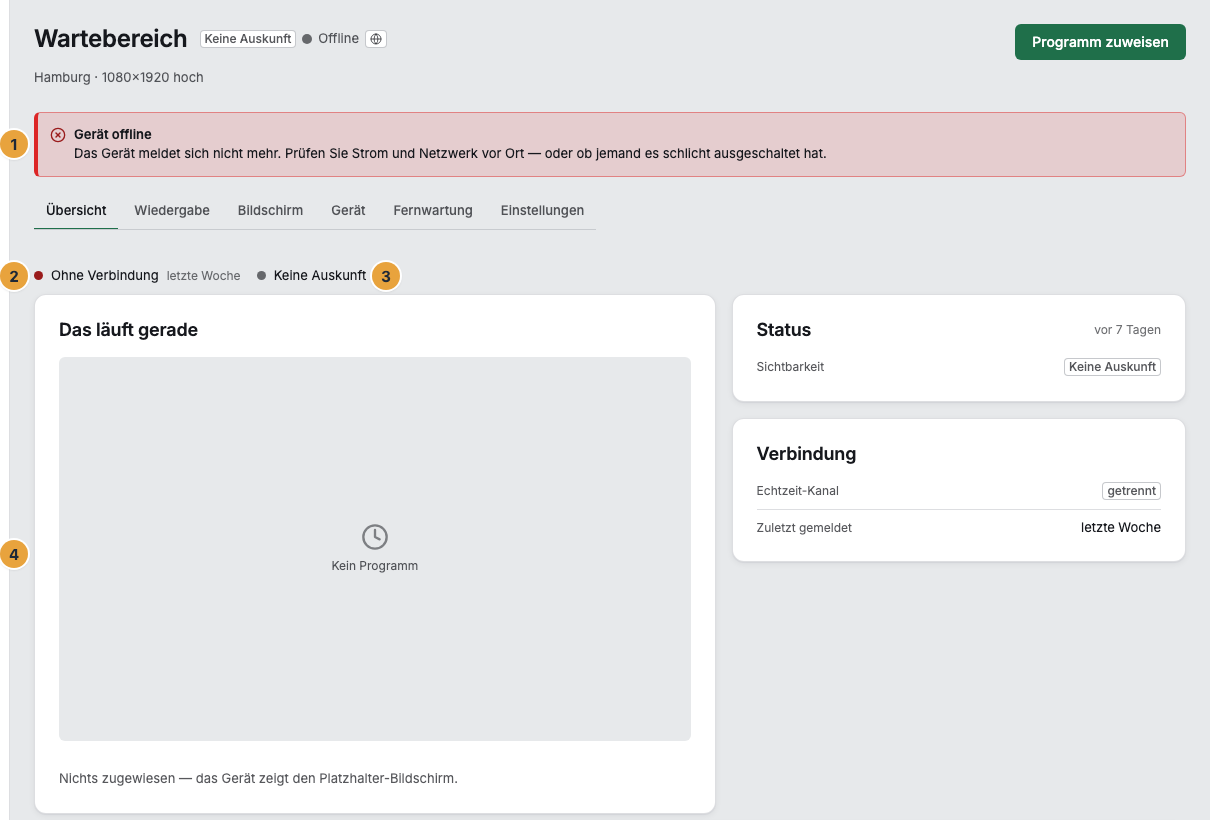1210x820 pixels.
Task: Click the Kein Programm label
Action: click(x=375, y=566)
